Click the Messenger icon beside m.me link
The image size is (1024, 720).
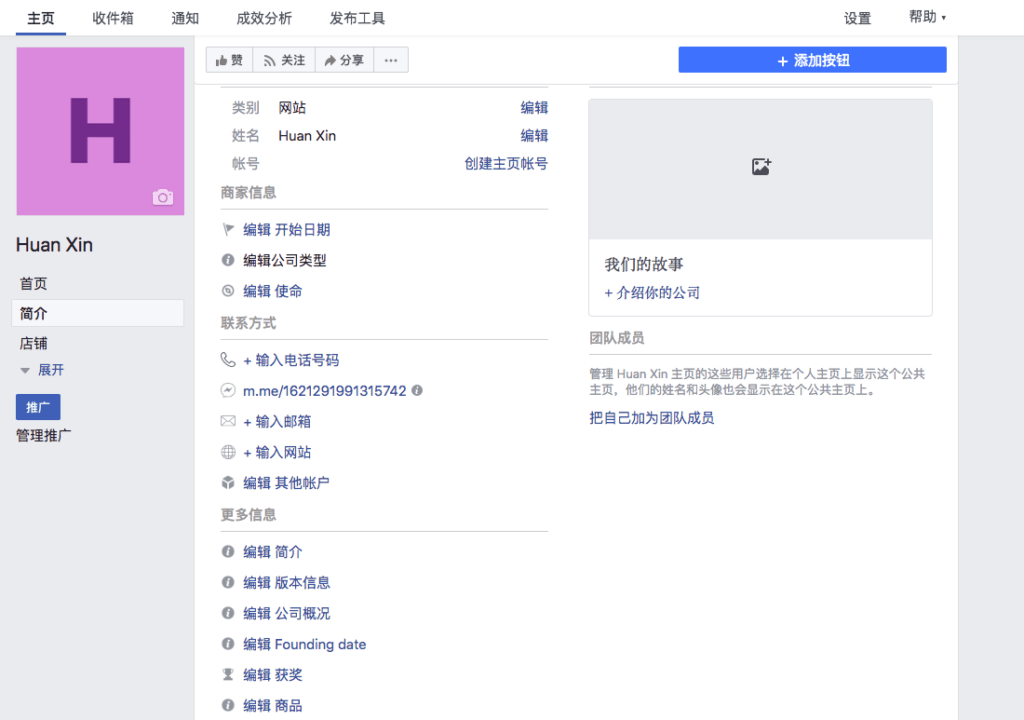click(x=228, y=391)
